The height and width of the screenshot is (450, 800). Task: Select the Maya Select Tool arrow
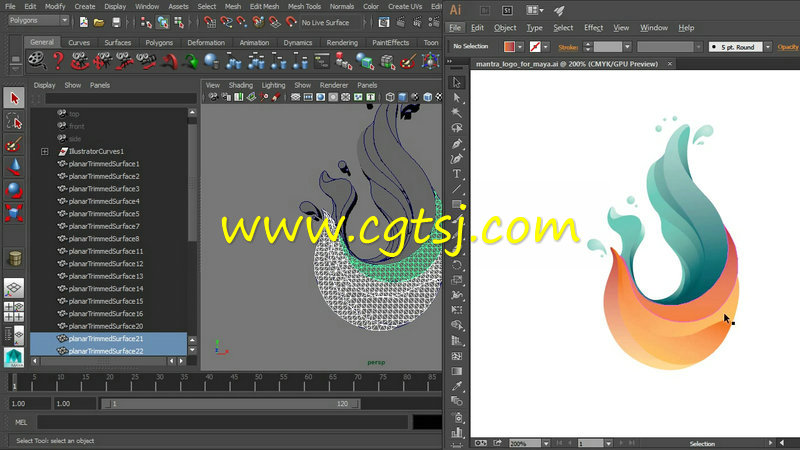pos(14,98)
